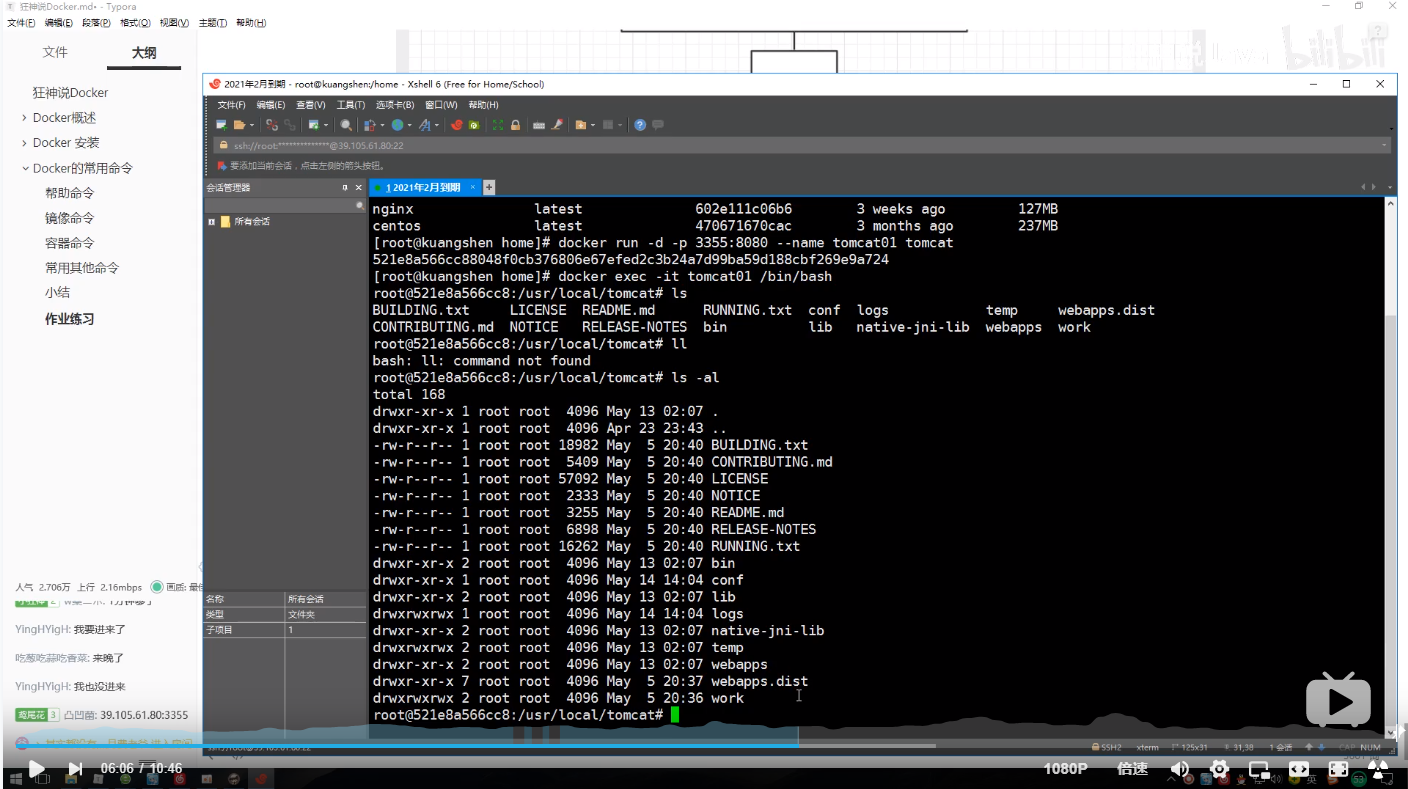Click the Reconnect chain icon in Xshell toolbar
Image resolution: width=1408 pixels, height=789 pixels.
click(x=290, y=125)
